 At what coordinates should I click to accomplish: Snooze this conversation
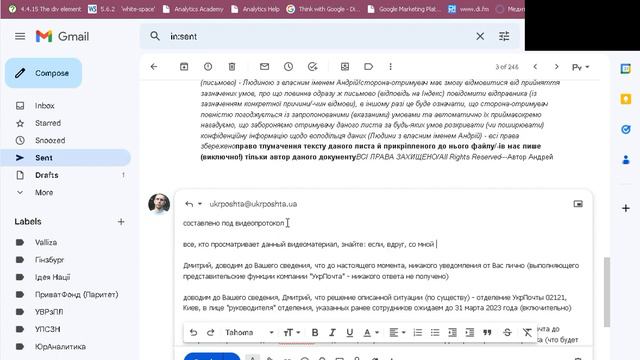289,67
